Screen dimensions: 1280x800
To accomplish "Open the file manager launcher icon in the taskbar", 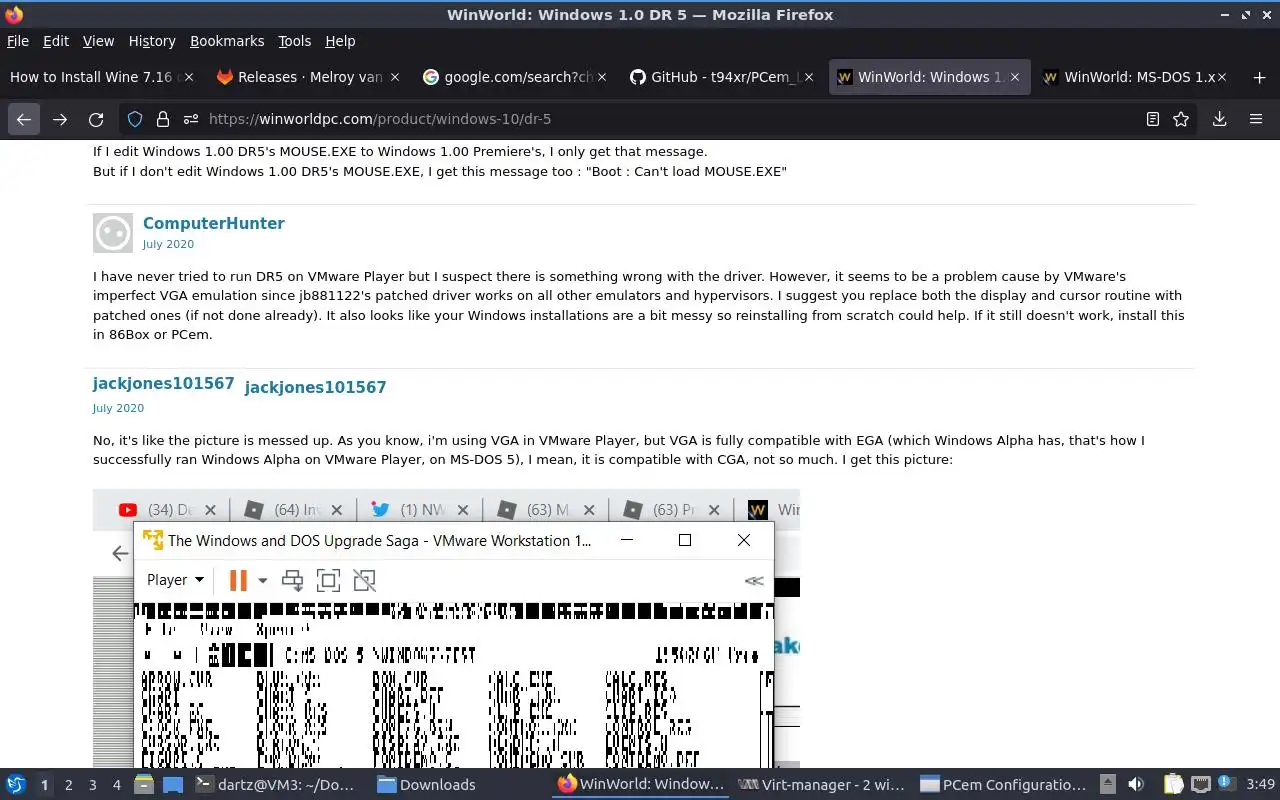I will 144,785.
